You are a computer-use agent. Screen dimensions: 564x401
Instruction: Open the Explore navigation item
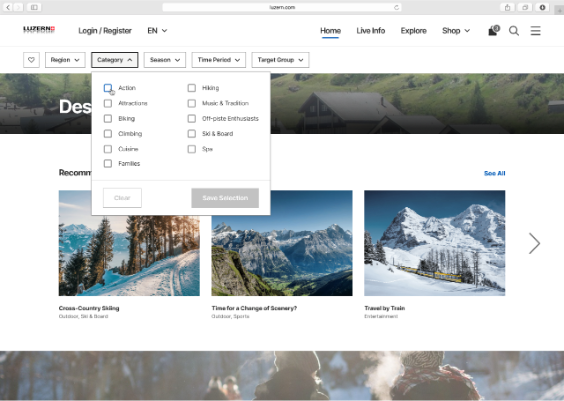pyautogui.click(x=414, y=31)
